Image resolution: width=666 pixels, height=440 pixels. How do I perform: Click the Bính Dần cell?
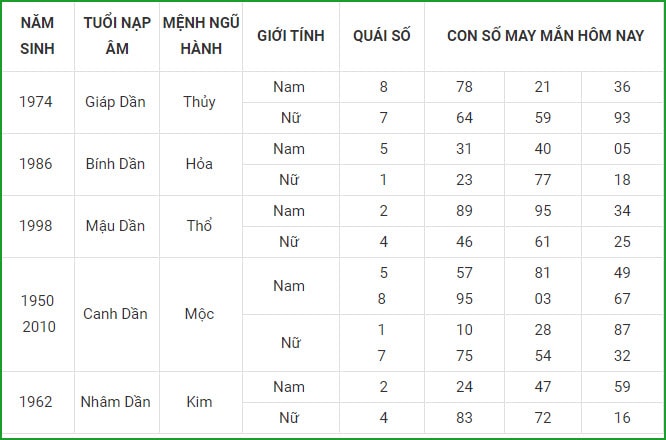coord(117,164)
